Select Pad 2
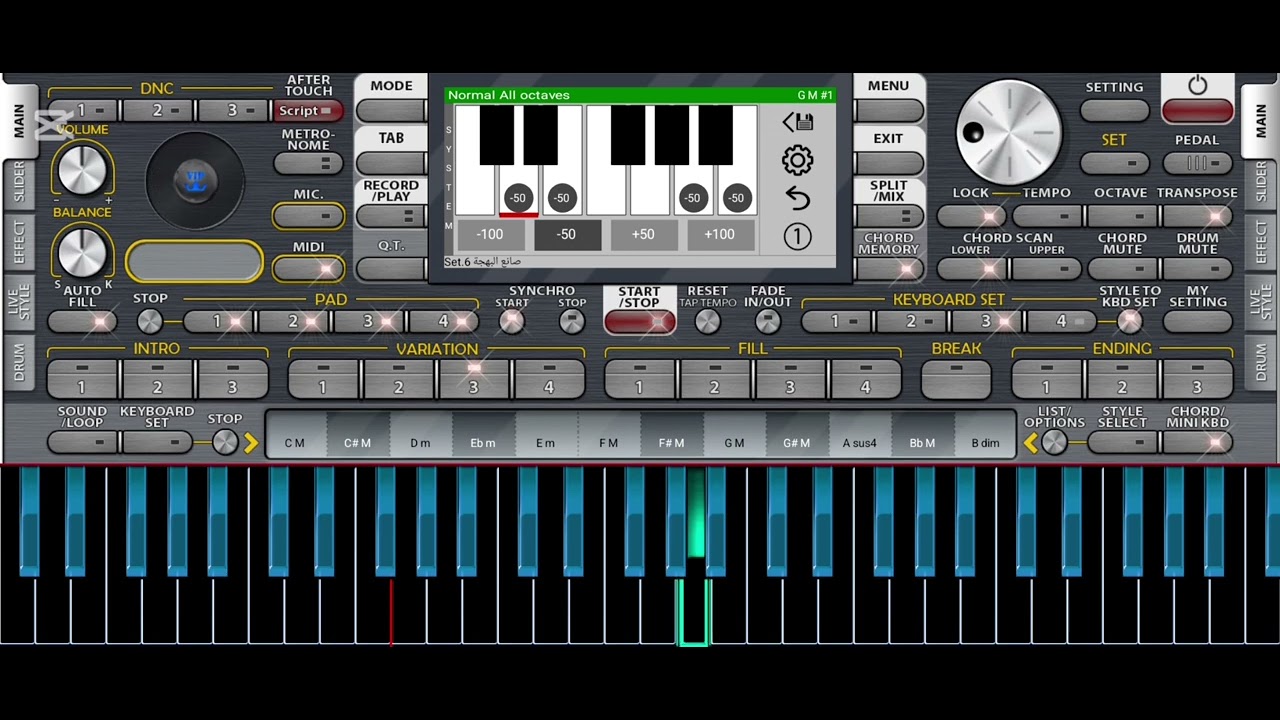Image resolution: width=1280 pixels, height=720 pixels. point(293,321)
